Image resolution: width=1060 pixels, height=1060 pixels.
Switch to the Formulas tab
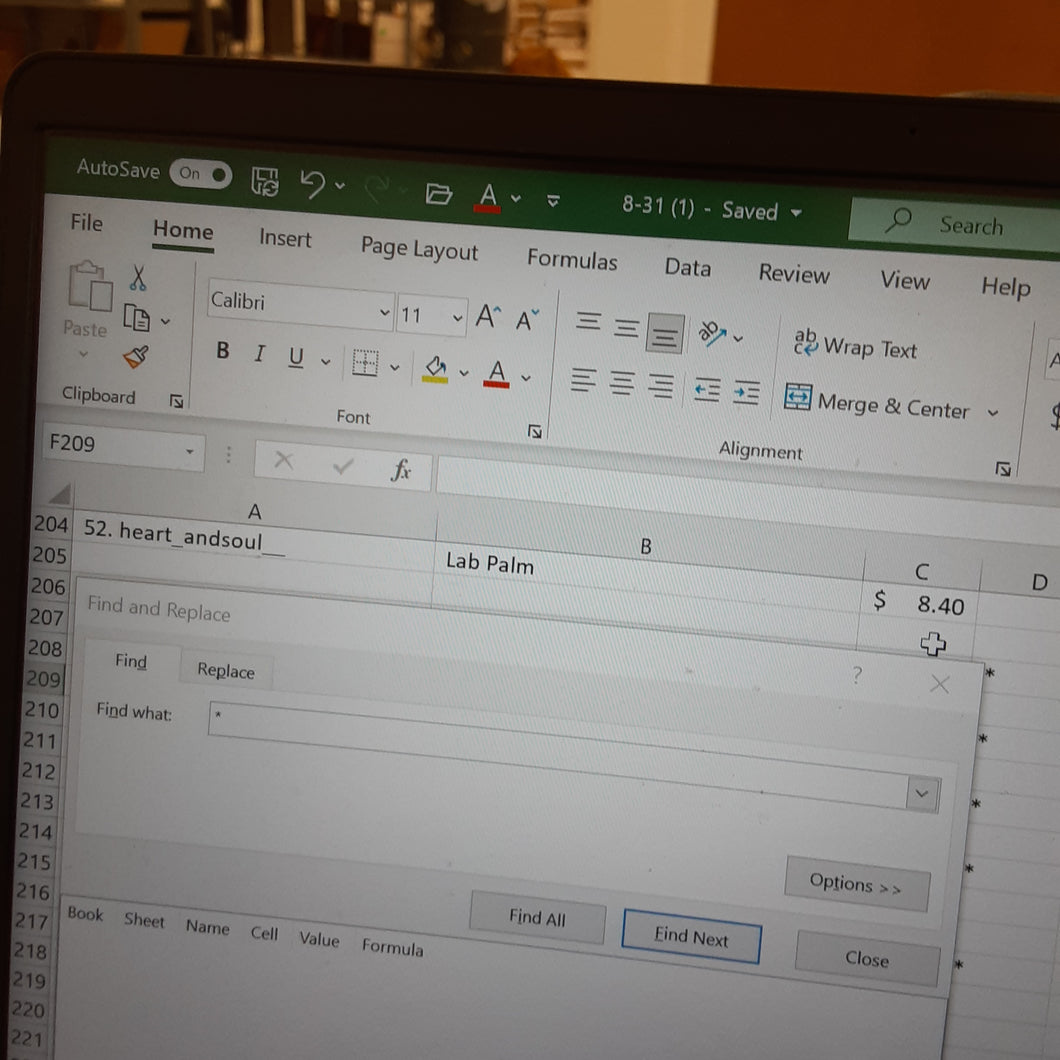point(572,260)
